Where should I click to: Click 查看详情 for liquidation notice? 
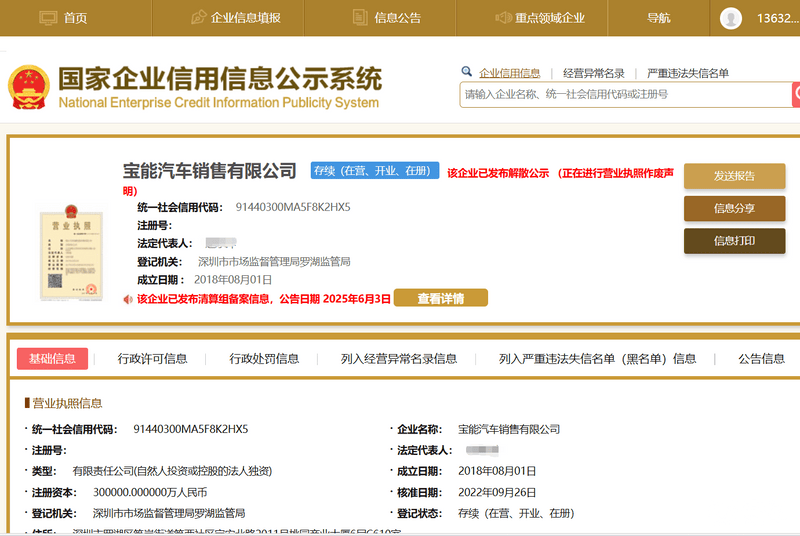click(440, 298)
